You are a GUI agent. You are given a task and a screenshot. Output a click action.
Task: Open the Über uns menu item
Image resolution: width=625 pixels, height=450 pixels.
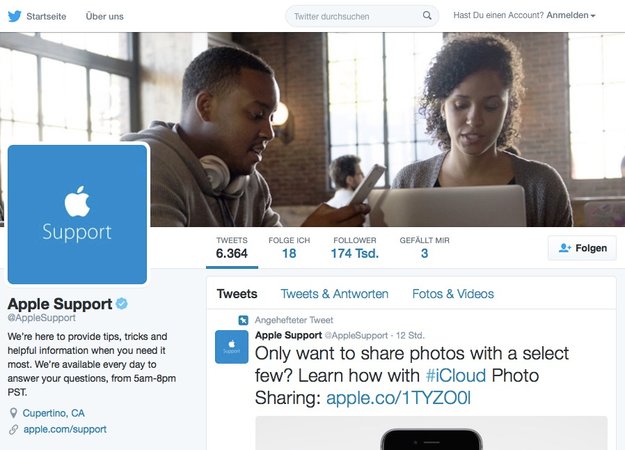point(104,16)
